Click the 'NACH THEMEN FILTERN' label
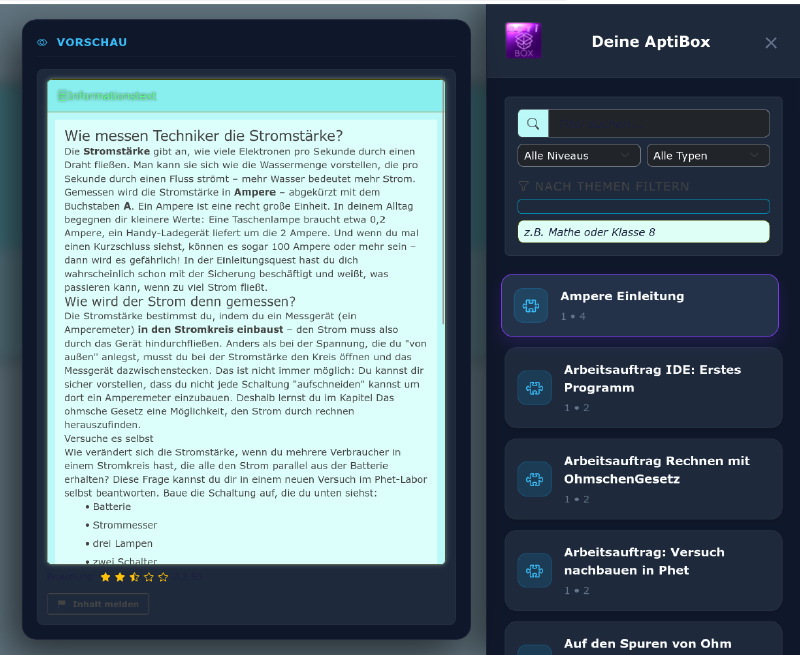 click(612, 186)
